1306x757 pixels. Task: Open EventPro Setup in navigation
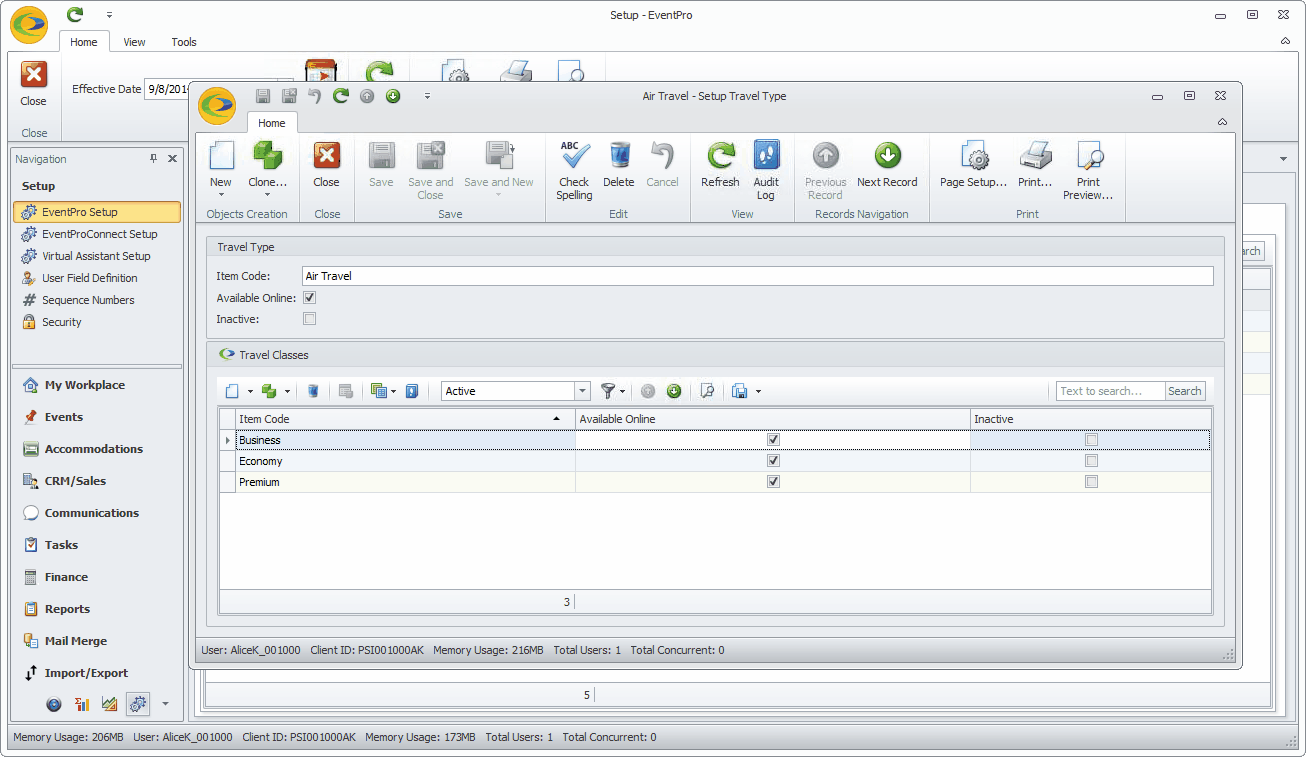[97, 212]
